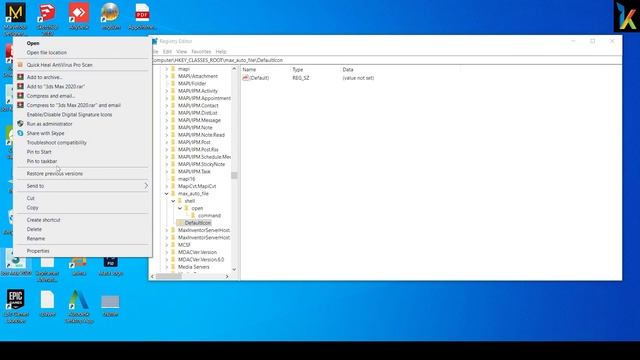Click the Quick Heal scan icon
The width and height of the screenshot is (640, 360).
click(x=20, y=64)
